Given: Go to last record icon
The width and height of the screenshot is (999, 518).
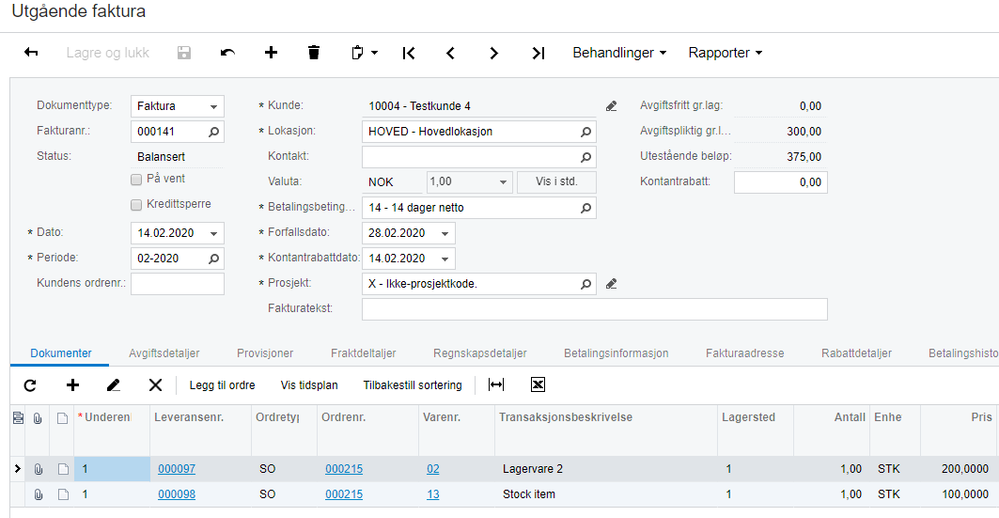Looking at the screenshot, I should click(538, 53).
